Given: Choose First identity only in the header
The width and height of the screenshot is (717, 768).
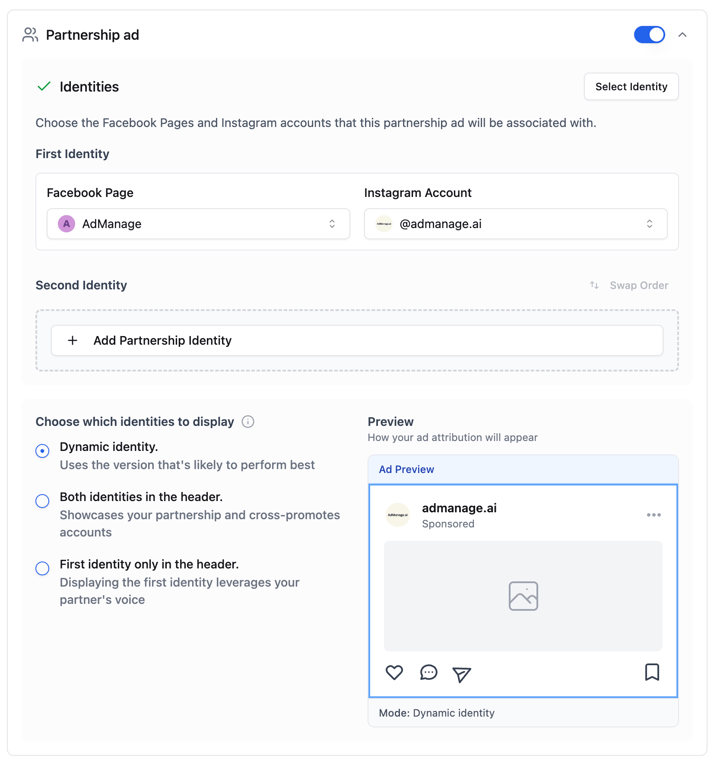Looking at the screenshot, I should 43,569.
